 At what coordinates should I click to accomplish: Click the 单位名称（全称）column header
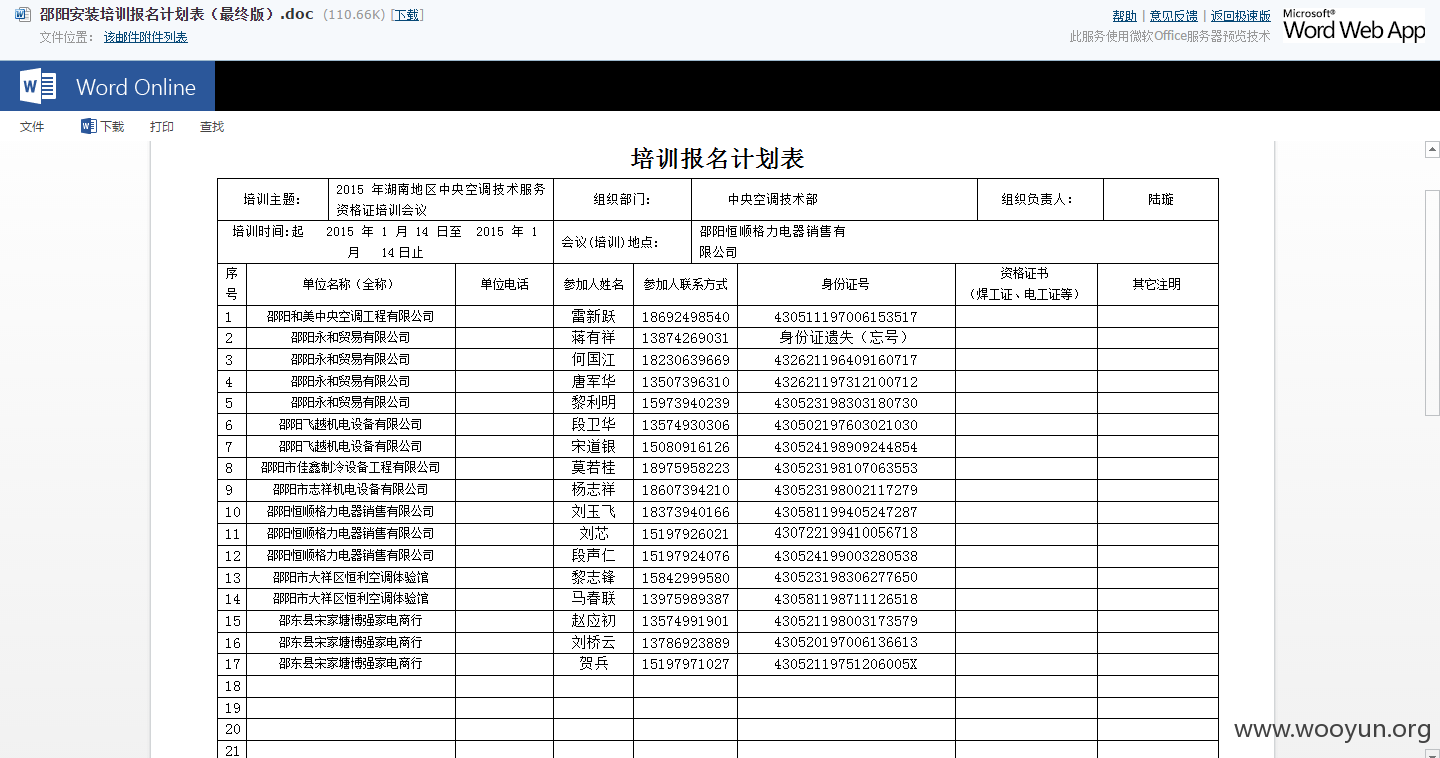[x=350, y=284]
